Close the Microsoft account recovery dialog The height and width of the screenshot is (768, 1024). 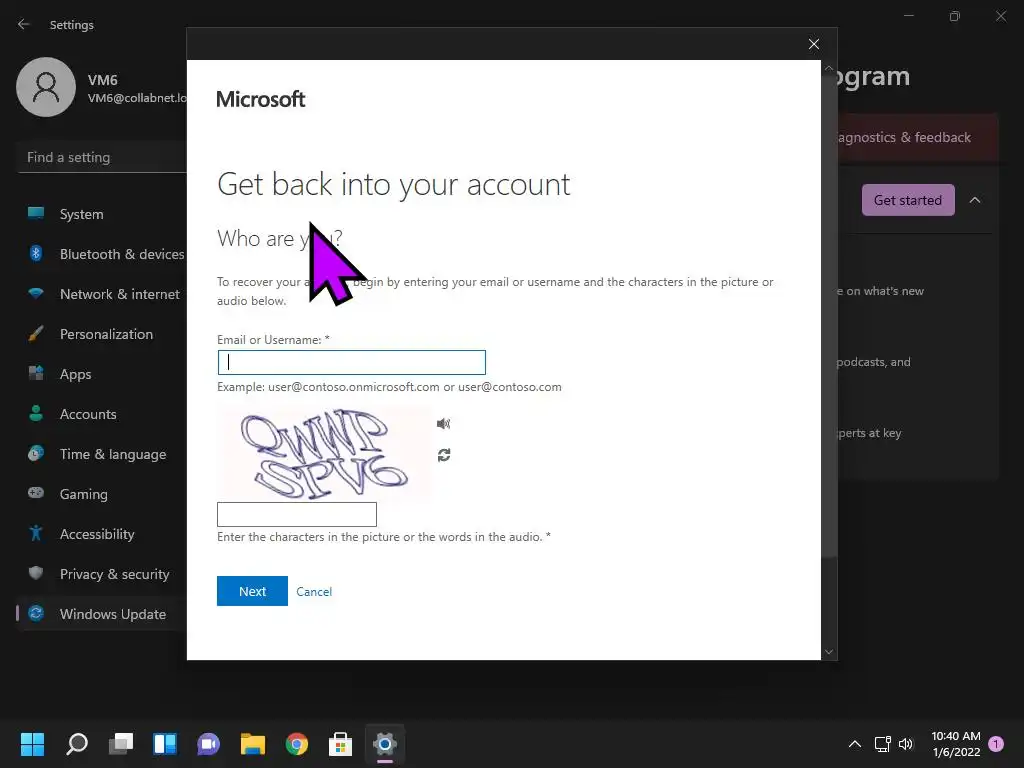click(814, 44)
